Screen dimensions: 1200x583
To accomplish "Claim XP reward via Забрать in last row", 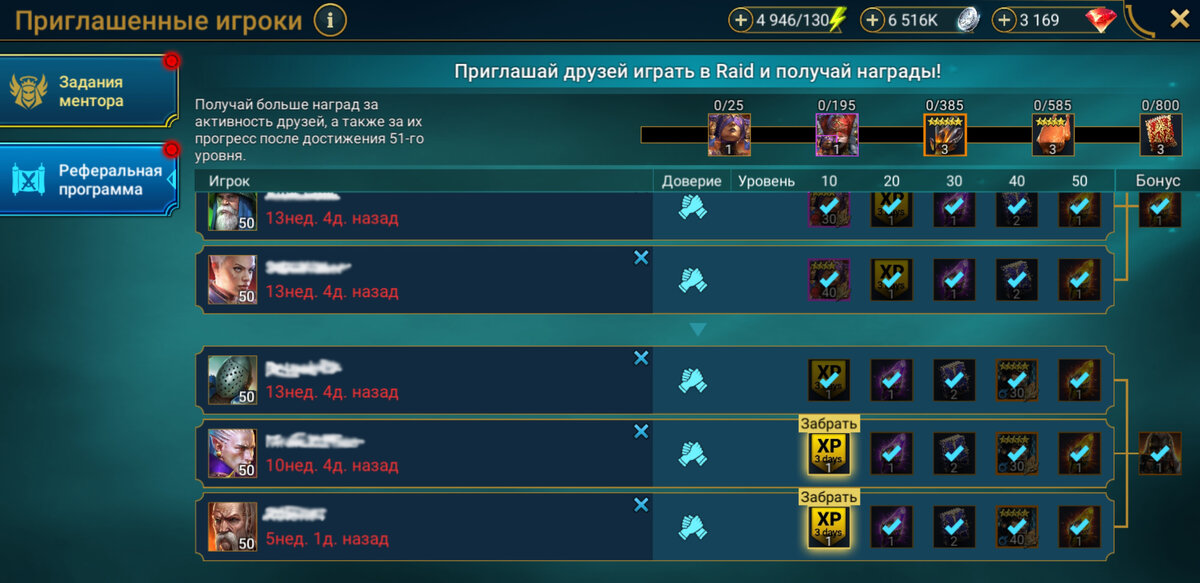I will 829,496.
